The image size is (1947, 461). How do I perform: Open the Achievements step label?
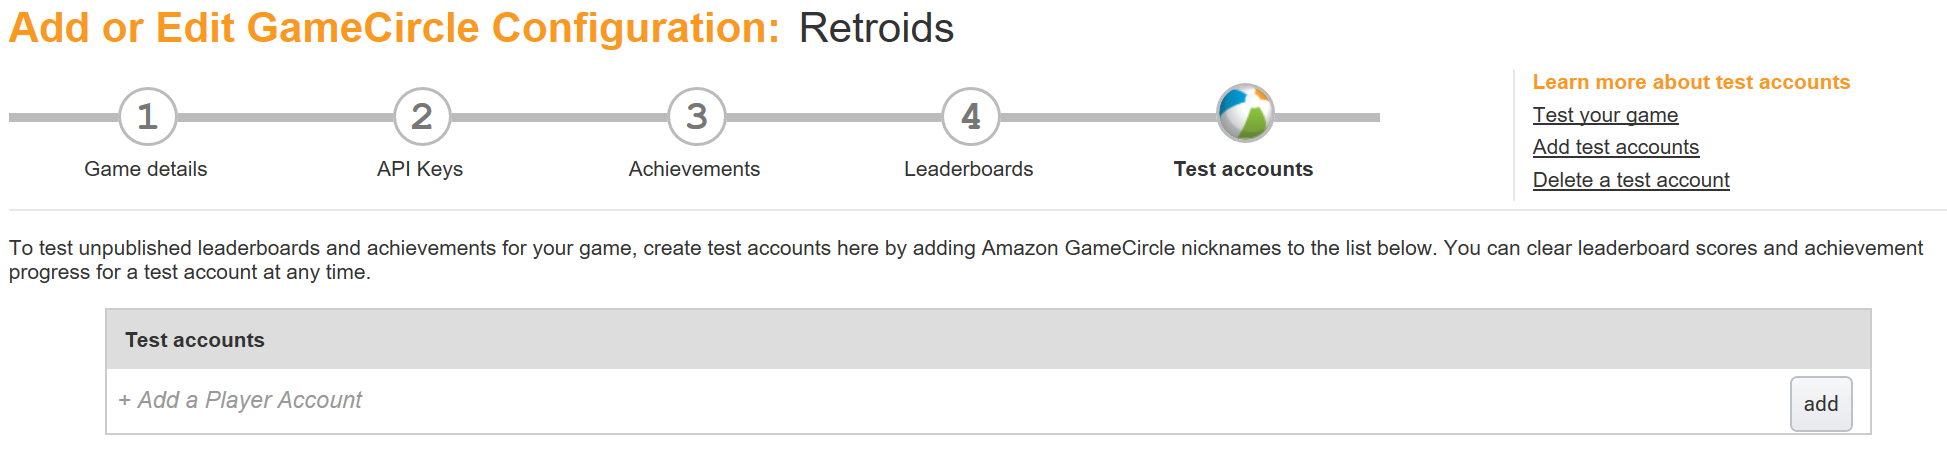pos(694,169)
